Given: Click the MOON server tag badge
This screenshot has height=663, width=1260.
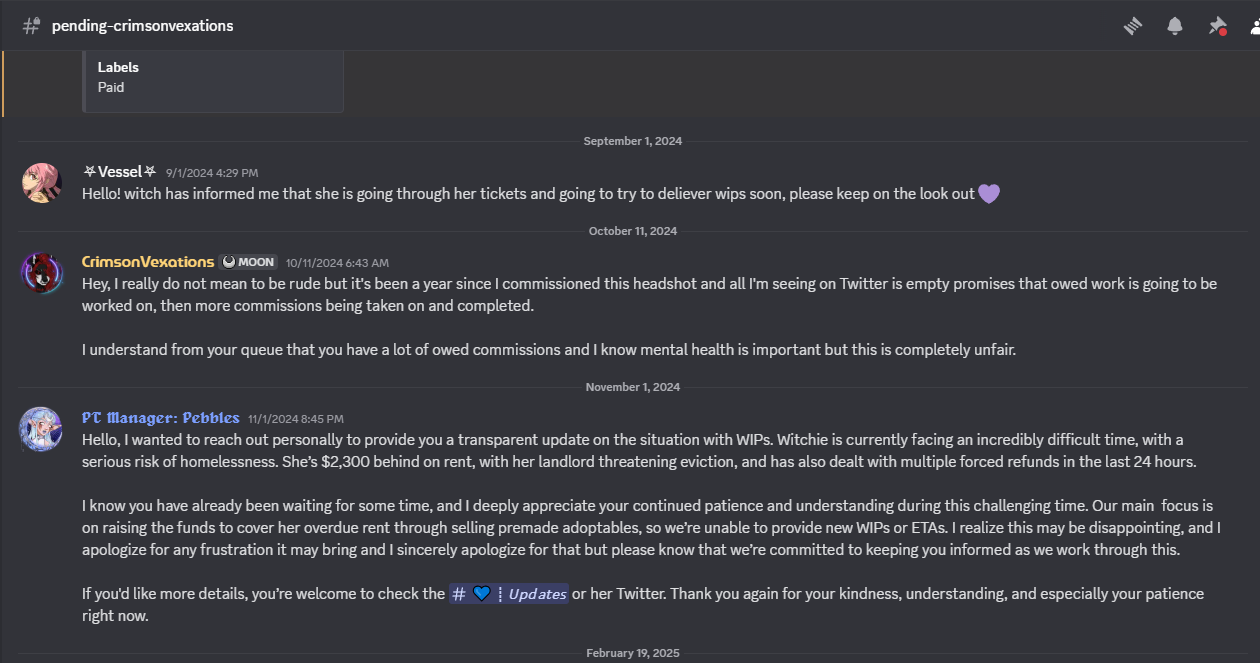Looking at the screenshot, I should [x=248, y=262].
